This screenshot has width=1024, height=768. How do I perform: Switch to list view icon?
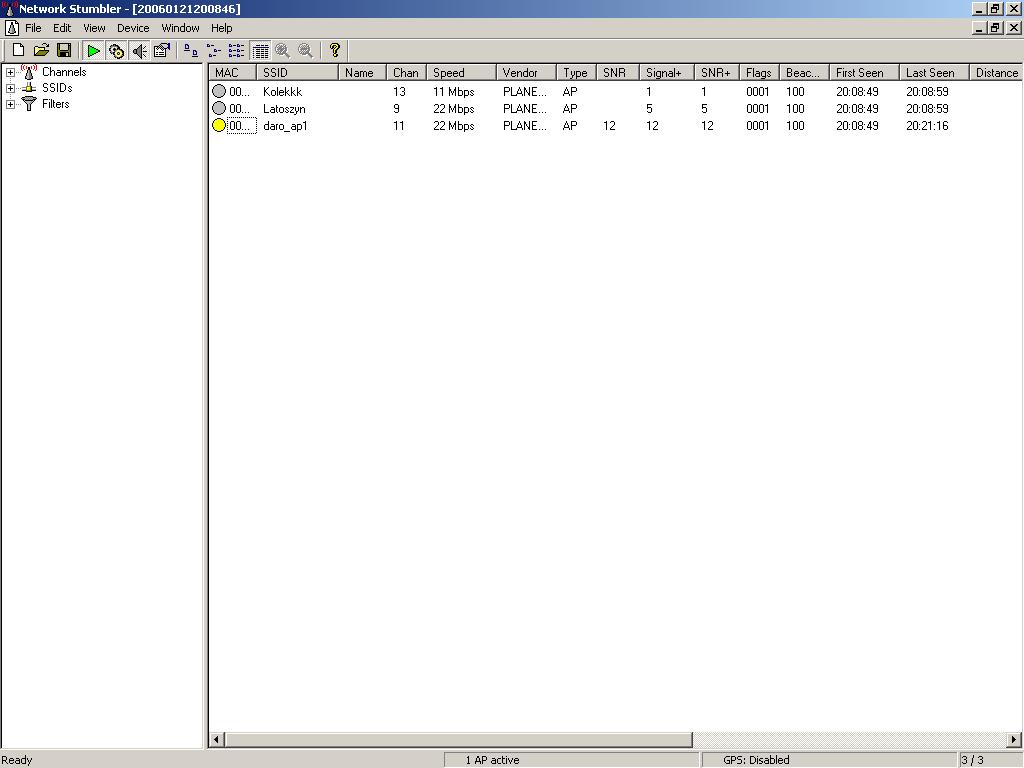click(236, 50)
